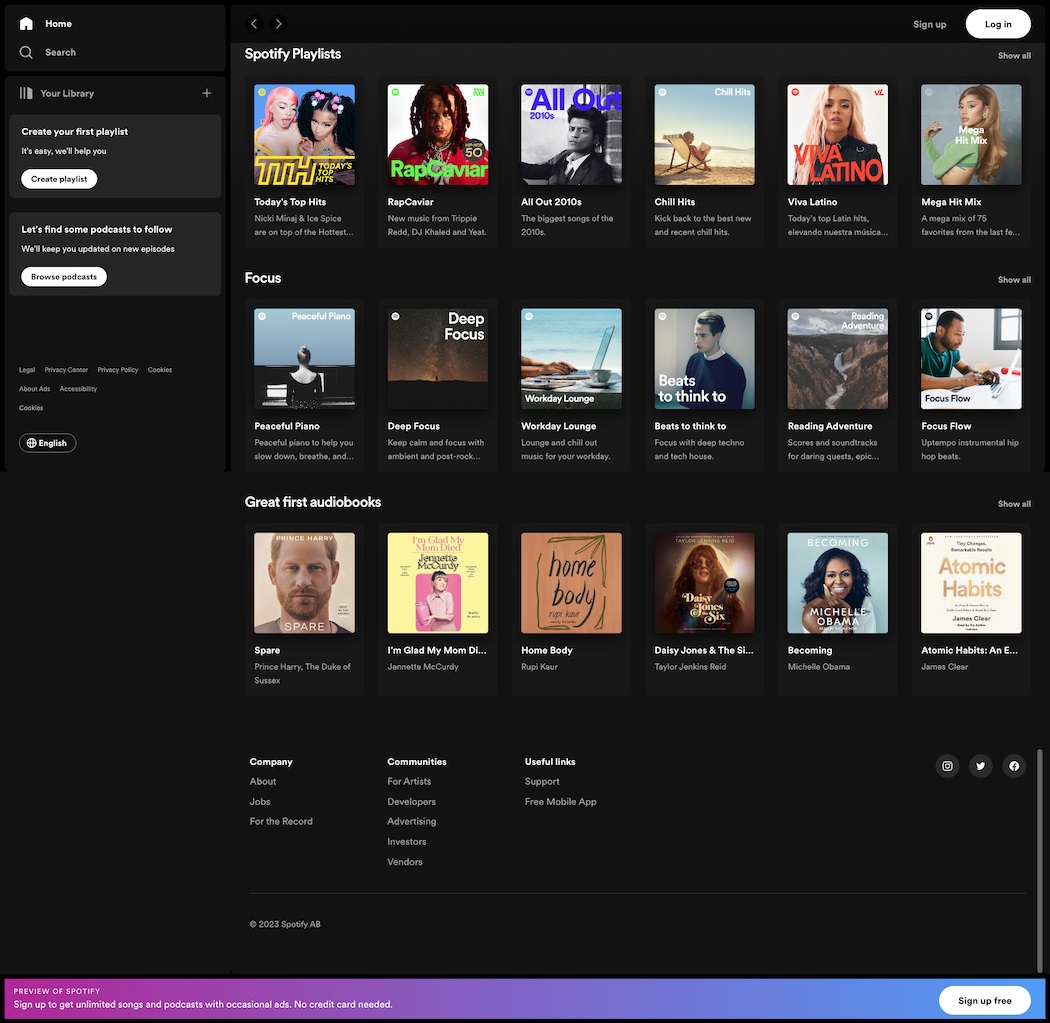Open the Privacy Policy link

(118, 370)
